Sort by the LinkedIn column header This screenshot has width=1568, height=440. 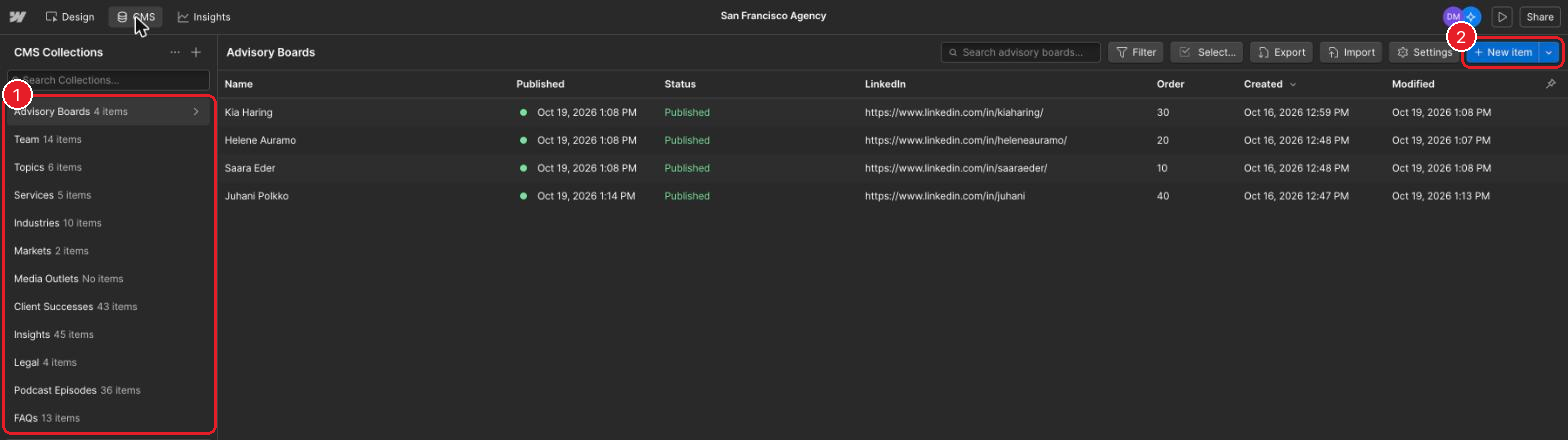(x=885, y=85)
